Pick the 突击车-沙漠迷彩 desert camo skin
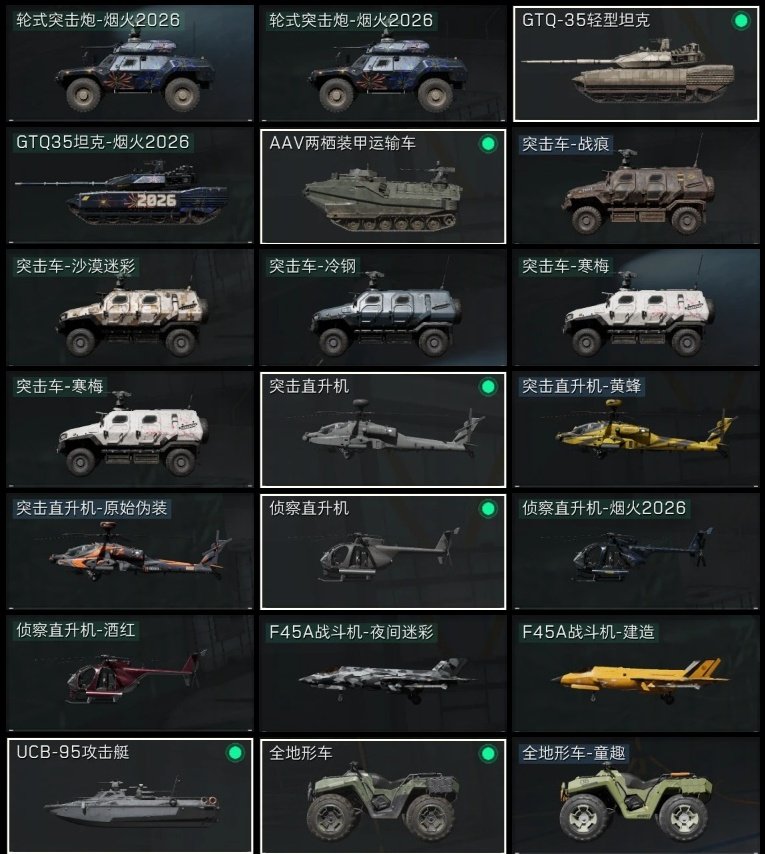Viewport: 765px width, 854px height. (x=130, y=308)
